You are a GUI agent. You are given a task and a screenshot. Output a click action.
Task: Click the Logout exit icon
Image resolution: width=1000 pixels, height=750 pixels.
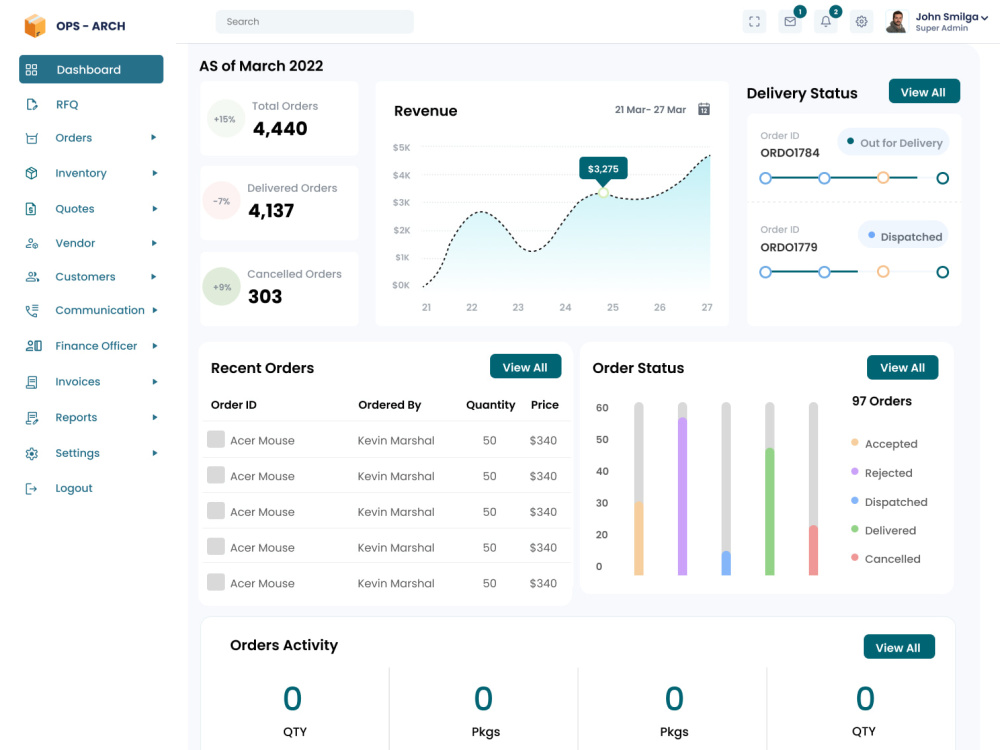pyautogui.click(x=31, y=489)
